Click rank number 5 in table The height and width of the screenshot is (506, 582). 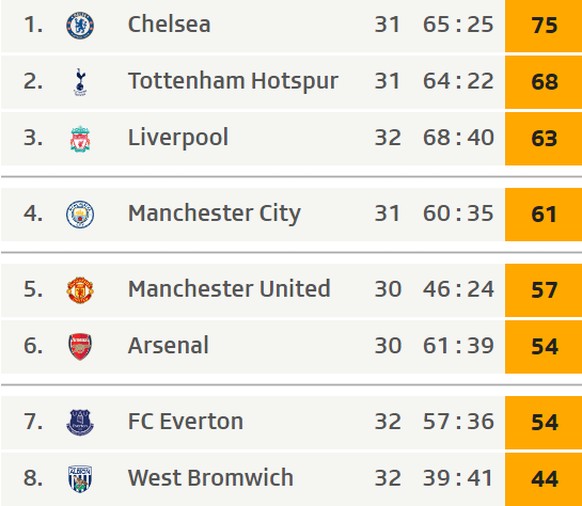point(33,289)
